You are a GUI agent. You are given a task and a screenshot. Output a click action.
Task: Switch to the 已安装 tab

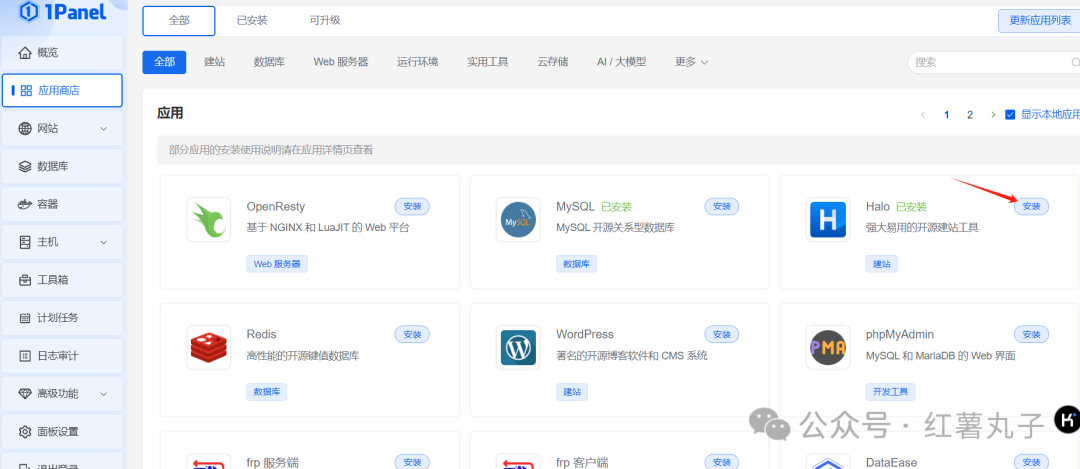(x=252, y=21)
